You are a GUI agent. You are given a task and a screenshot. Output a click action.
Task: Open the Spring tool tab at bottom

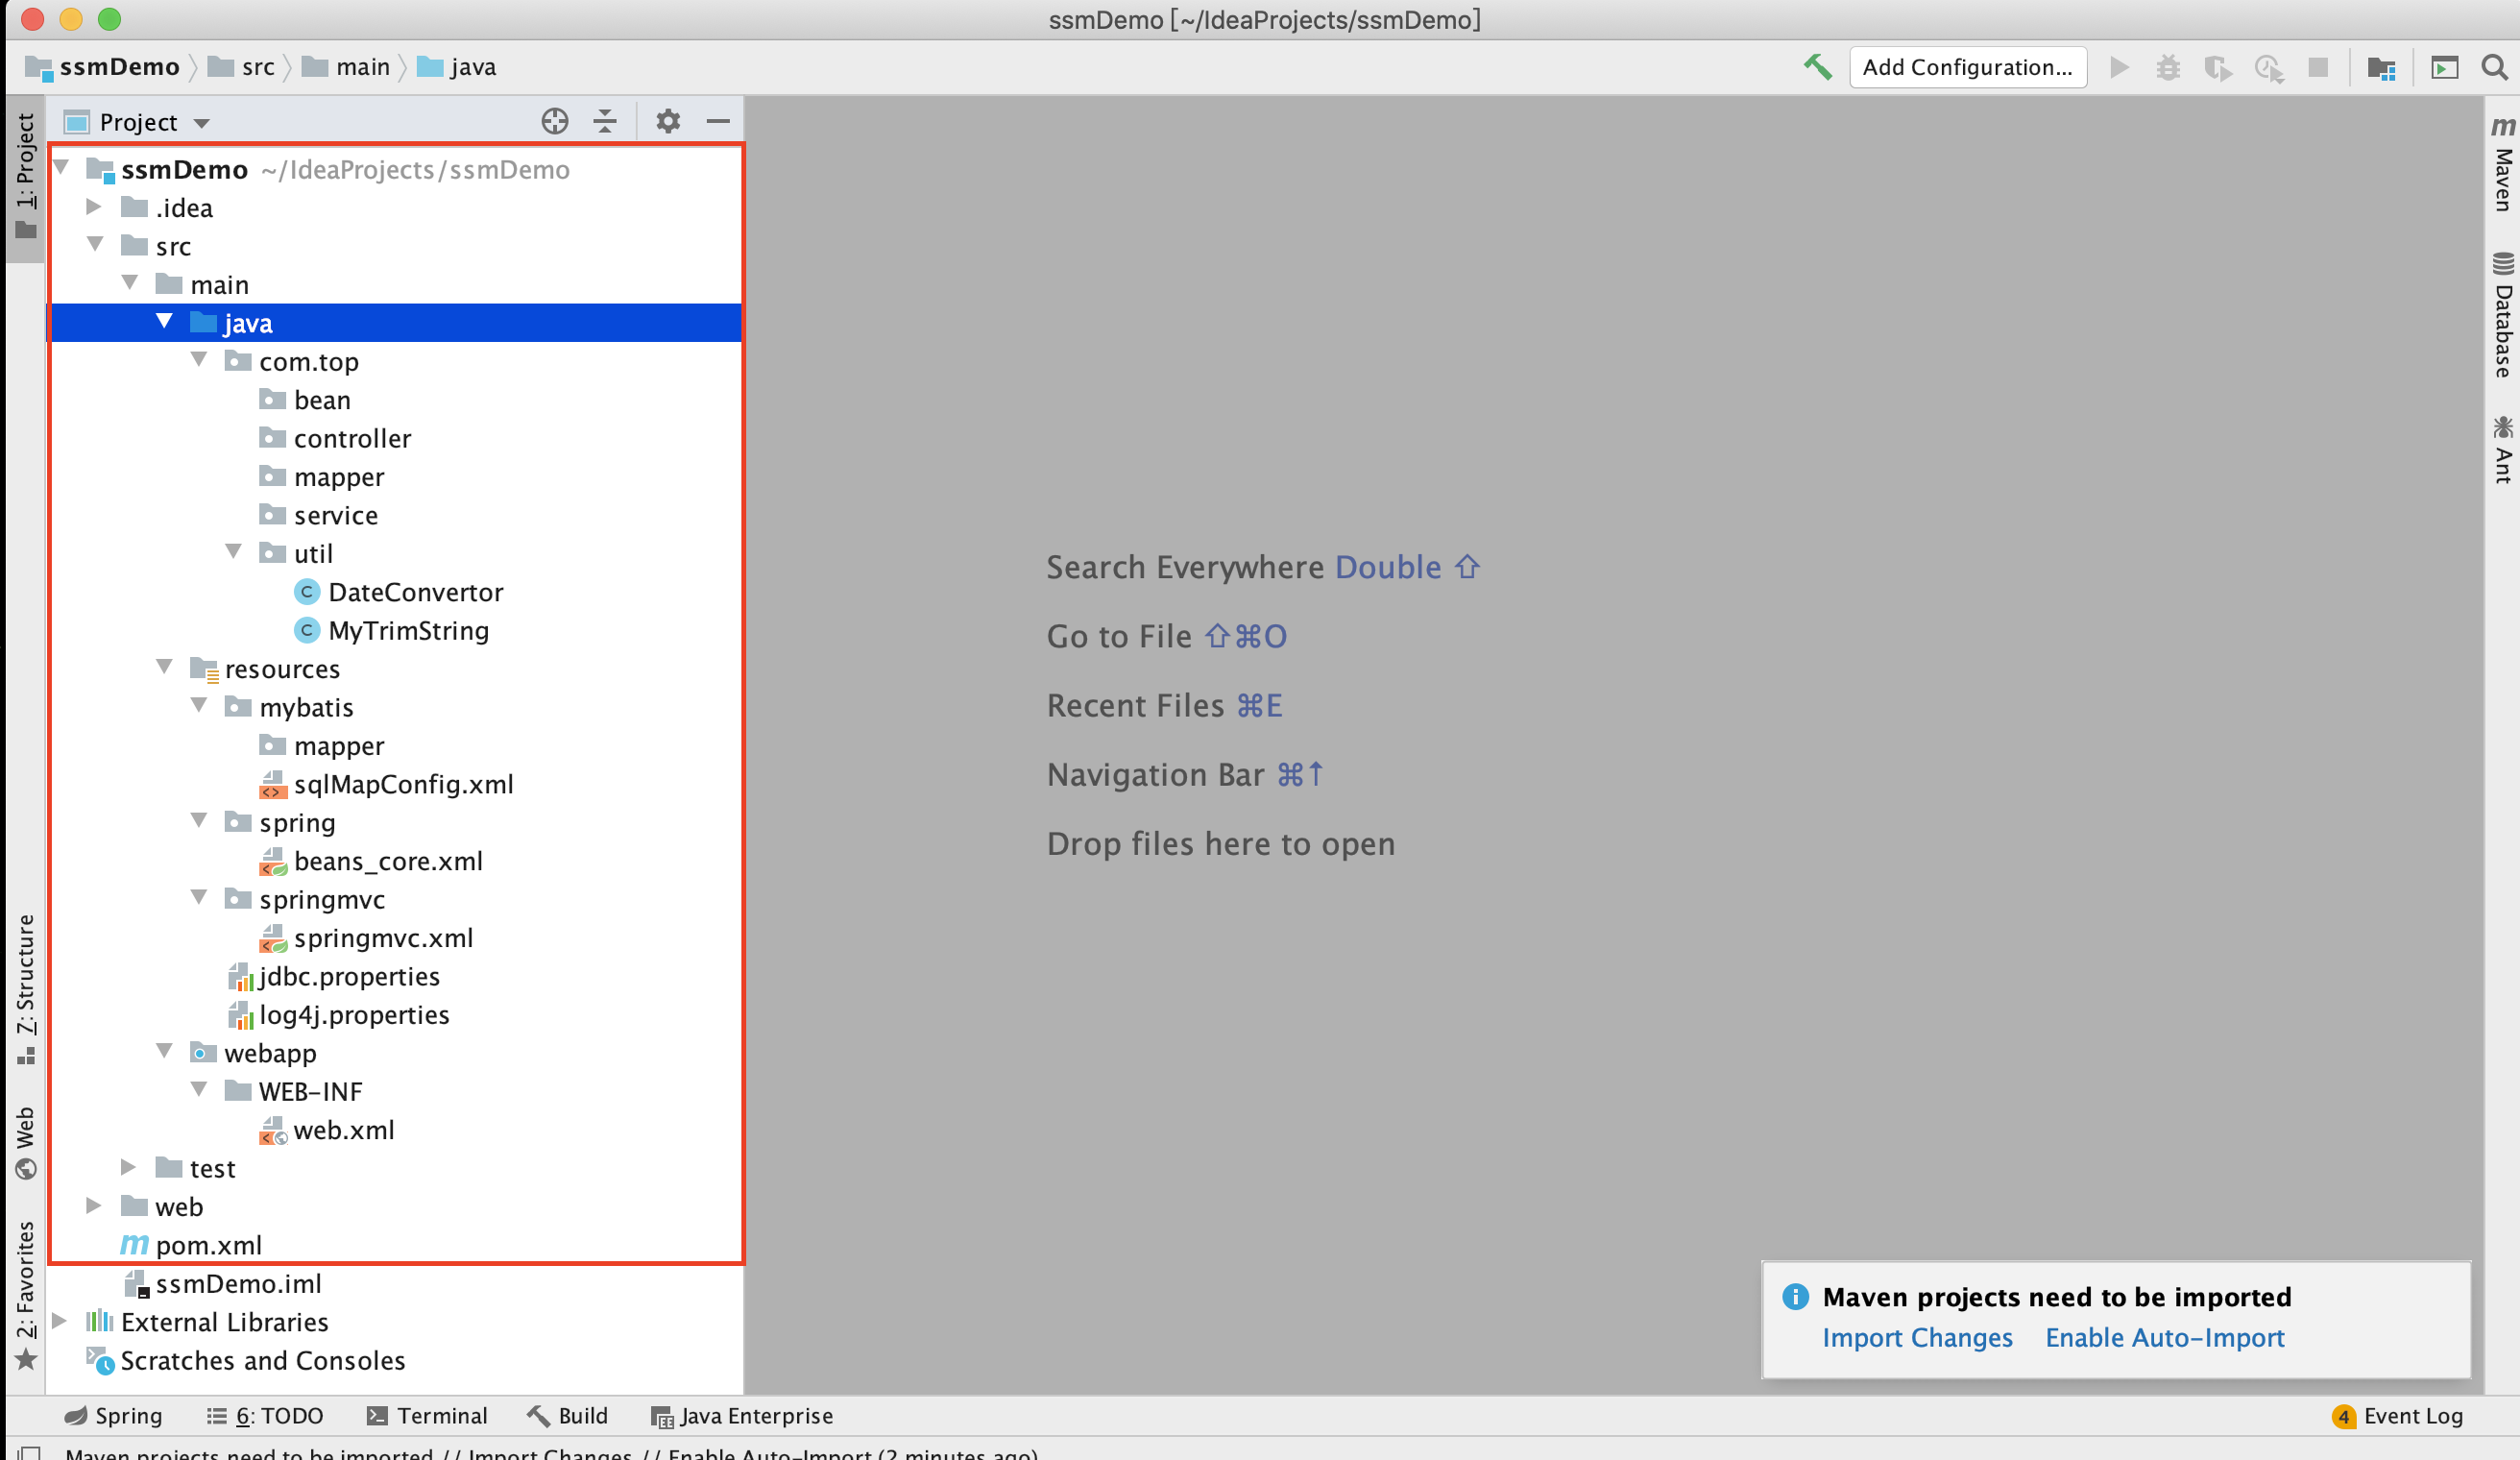coord(113,1415)
